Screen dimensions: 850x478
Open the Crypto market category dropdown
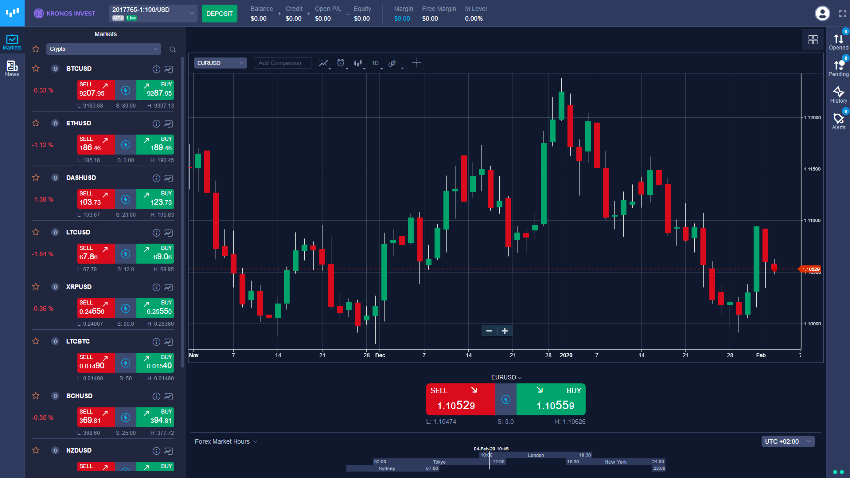click(x=103, y=49)
